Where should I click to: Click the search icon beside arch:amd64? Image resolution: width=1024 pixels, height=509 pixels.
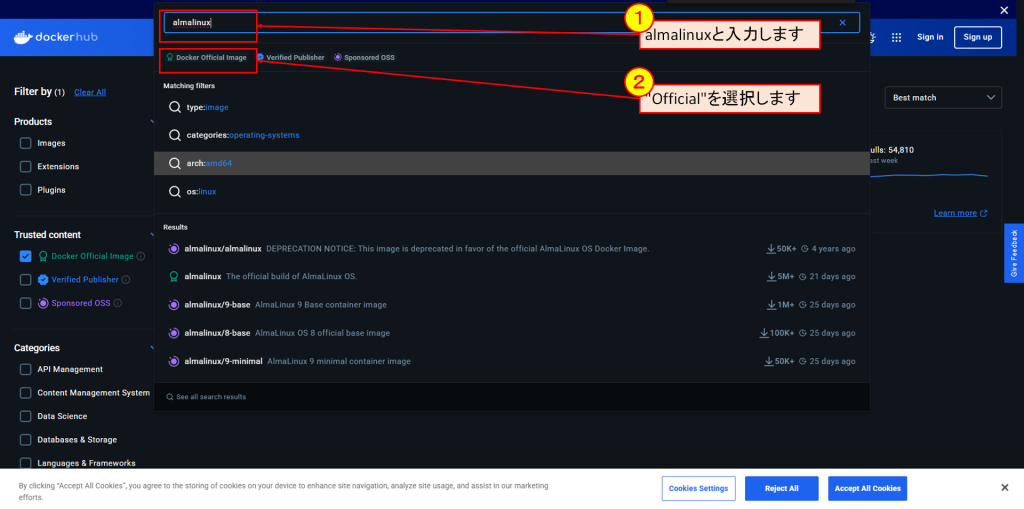[x=174, y=163]
